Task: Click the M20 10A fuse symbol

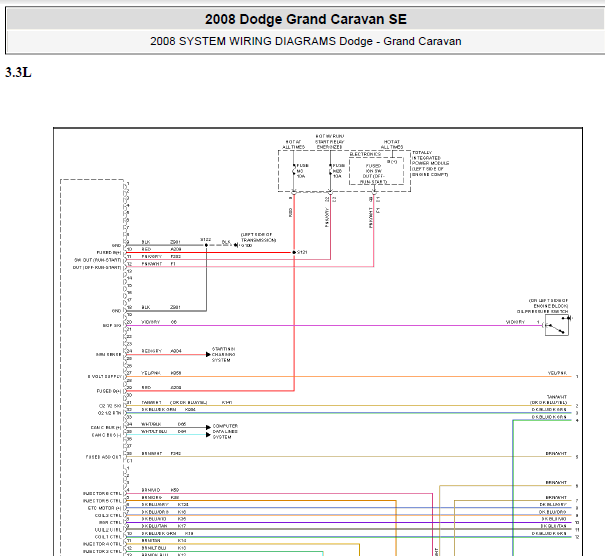Action: [x=331, y=171]
